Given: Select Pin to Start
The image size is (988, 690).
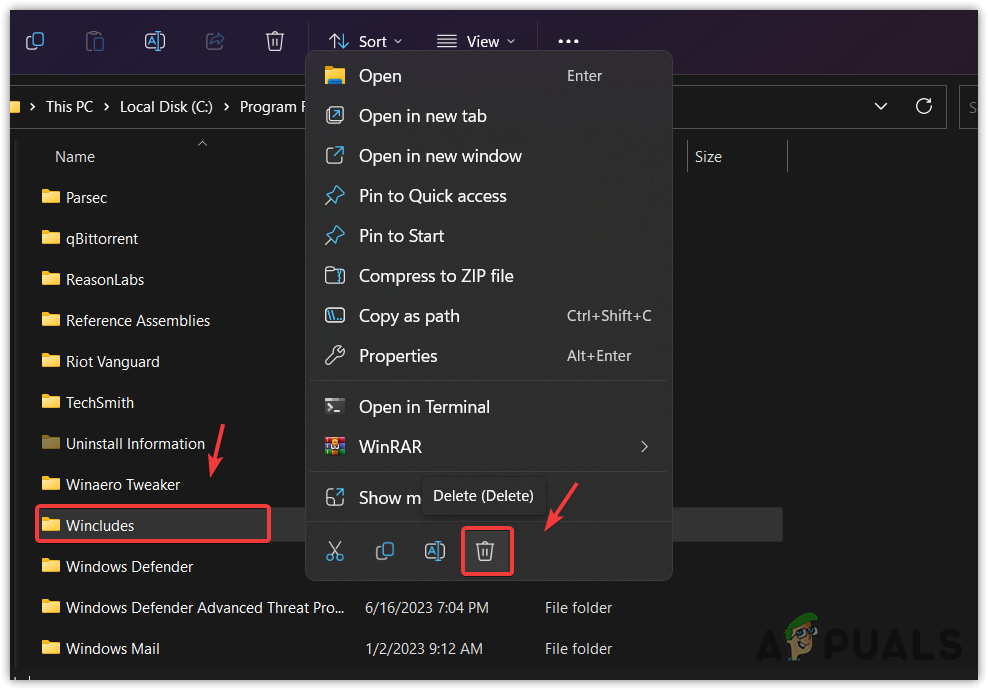Looking at the screenshot, I should [x=488, y=236].
